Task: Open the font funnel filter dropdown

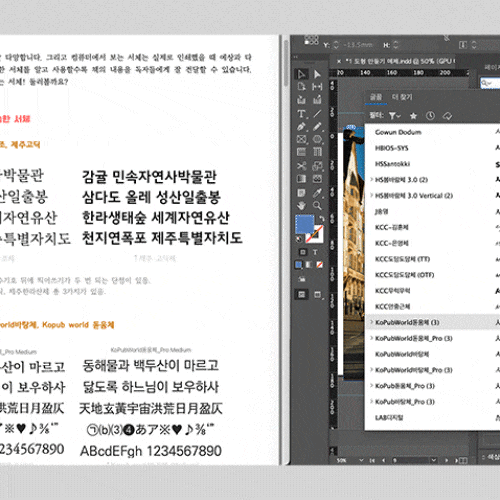Action: 394,116
